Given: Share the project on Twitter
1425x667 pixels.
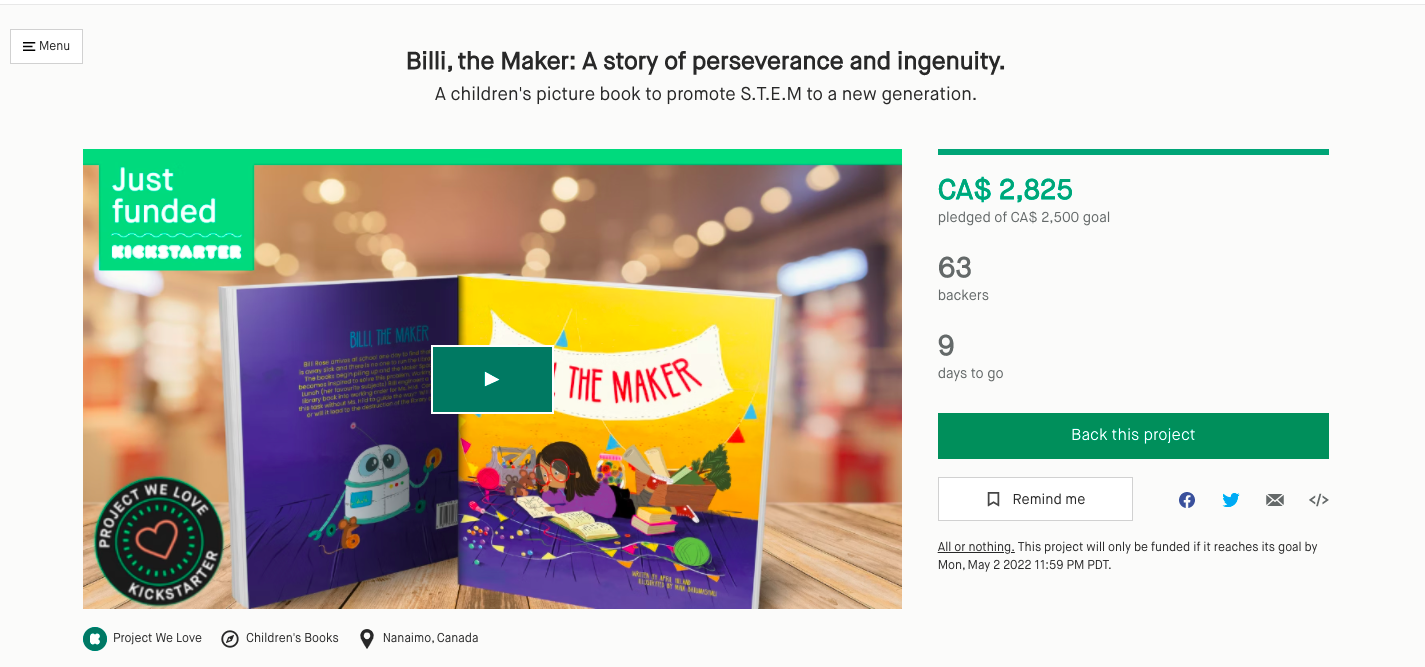Looking at the screenshot, I should pos(1230,499).
